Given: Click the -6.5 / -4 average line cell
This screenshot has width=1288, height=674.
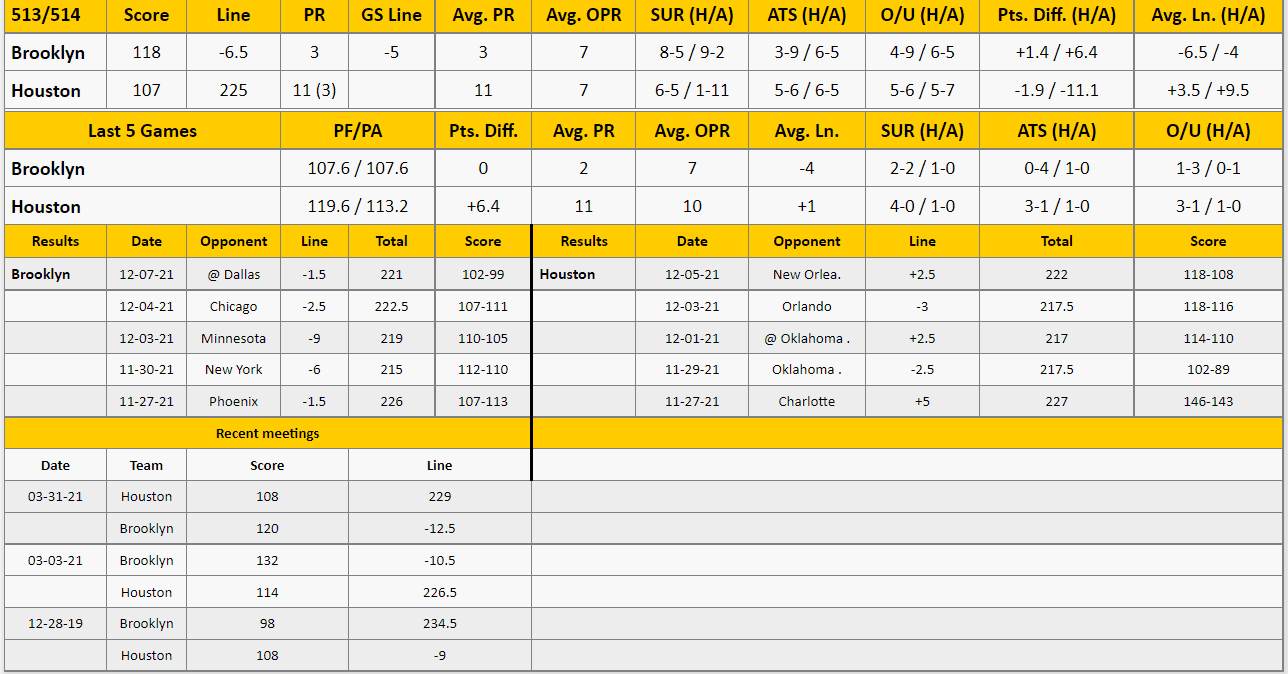Looking at the screenshot, I should coord(1207,52).
